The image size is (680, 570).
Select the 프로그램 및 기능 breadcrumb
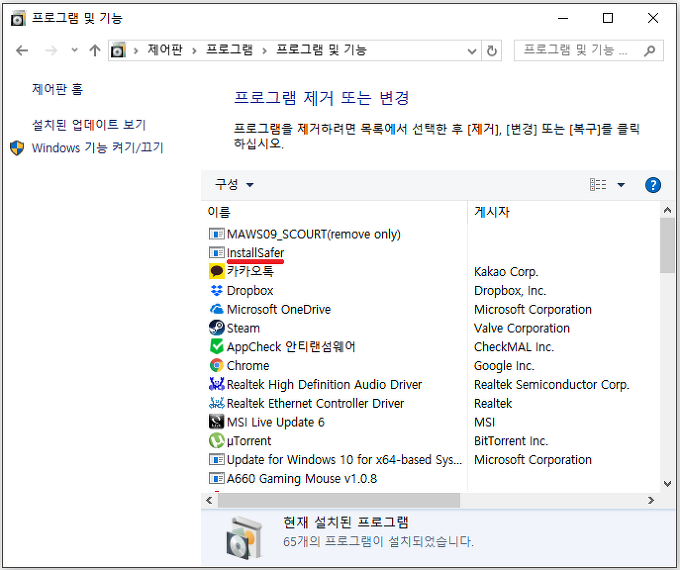[x=321, y=50]
